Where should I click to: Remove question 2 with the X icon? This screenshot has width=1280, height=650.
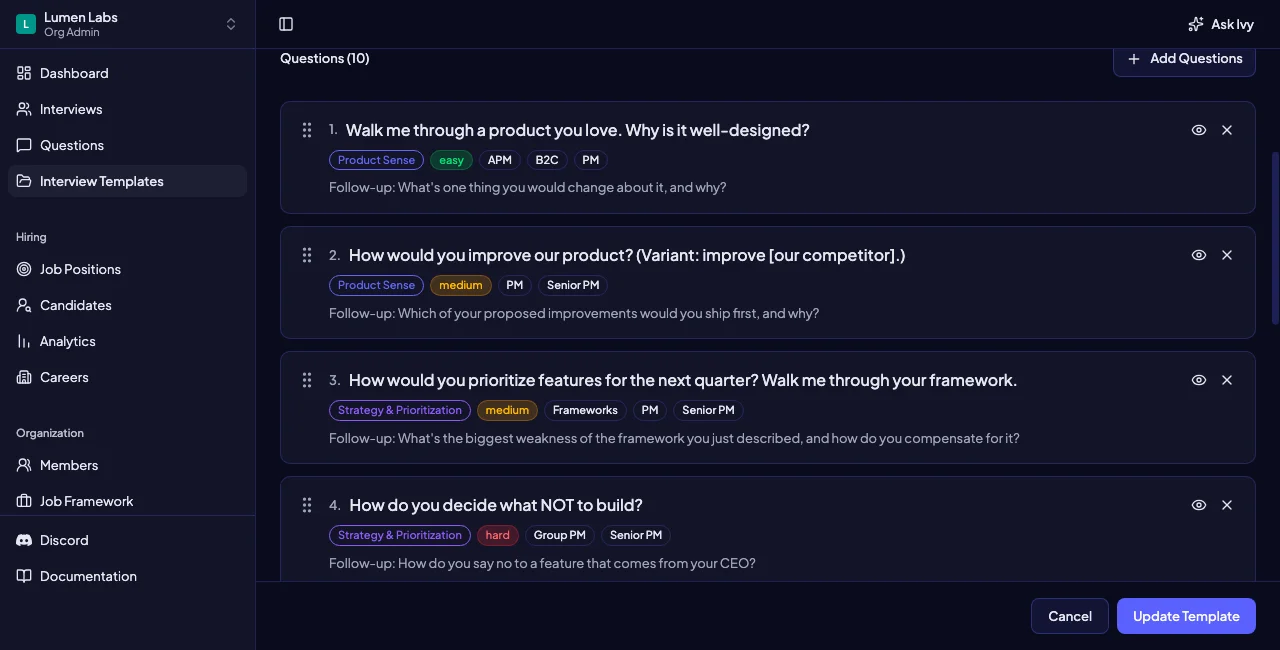point(1227,255)
